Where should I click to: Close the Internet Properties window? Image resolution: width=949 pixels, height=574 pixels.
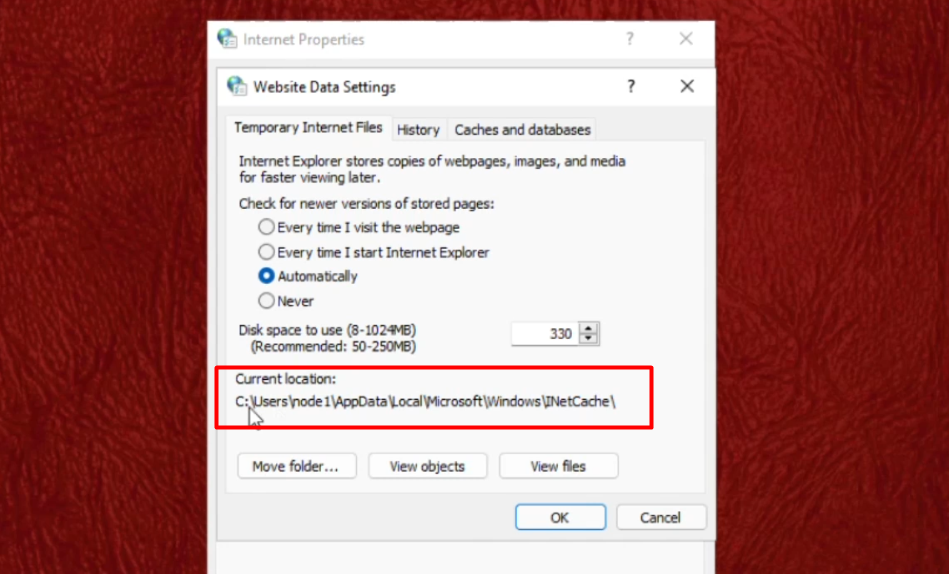point(685,39)
